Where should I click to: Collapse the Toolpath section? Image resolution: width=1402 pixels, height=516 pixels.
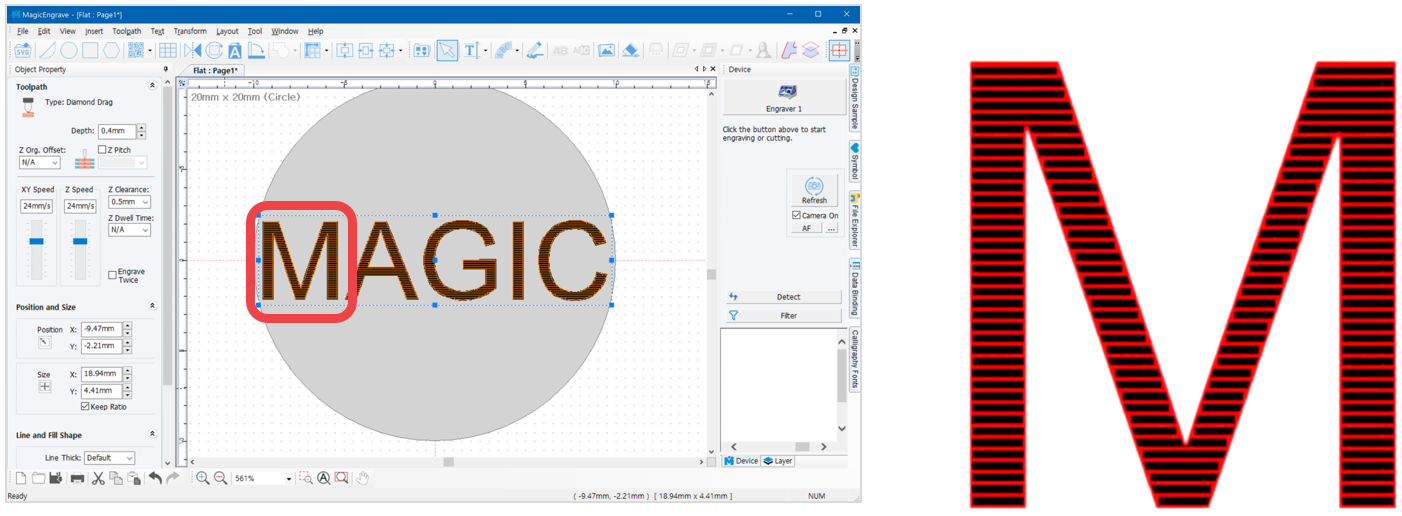152,87
